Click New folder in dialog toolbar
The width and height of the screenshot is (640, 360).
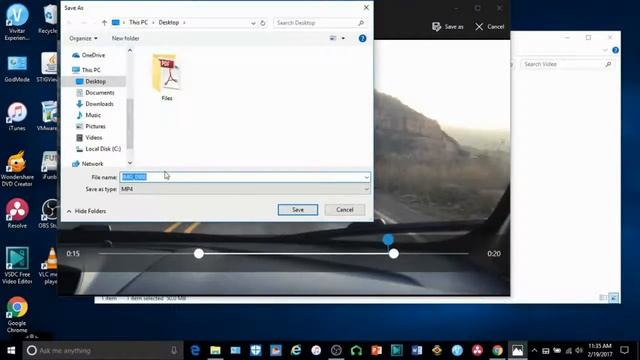(125, 38)
